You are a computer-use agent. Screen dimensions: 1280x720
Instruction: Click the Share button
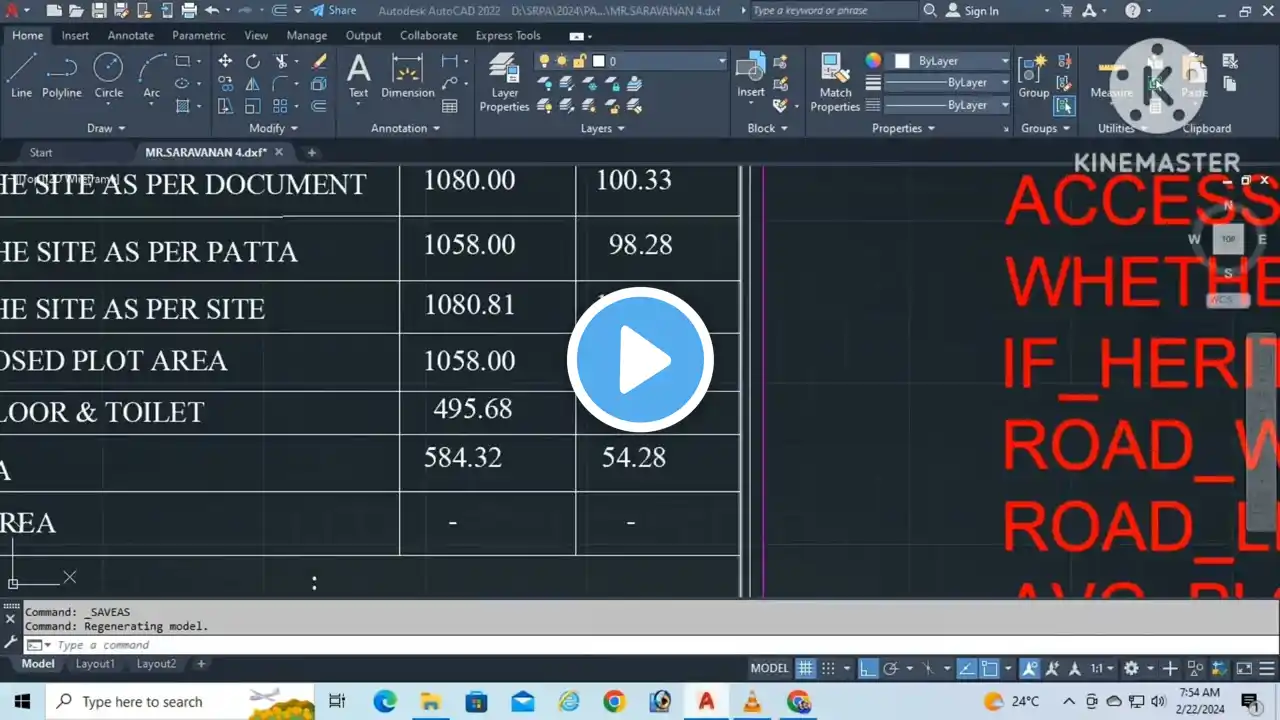[333, 10]
